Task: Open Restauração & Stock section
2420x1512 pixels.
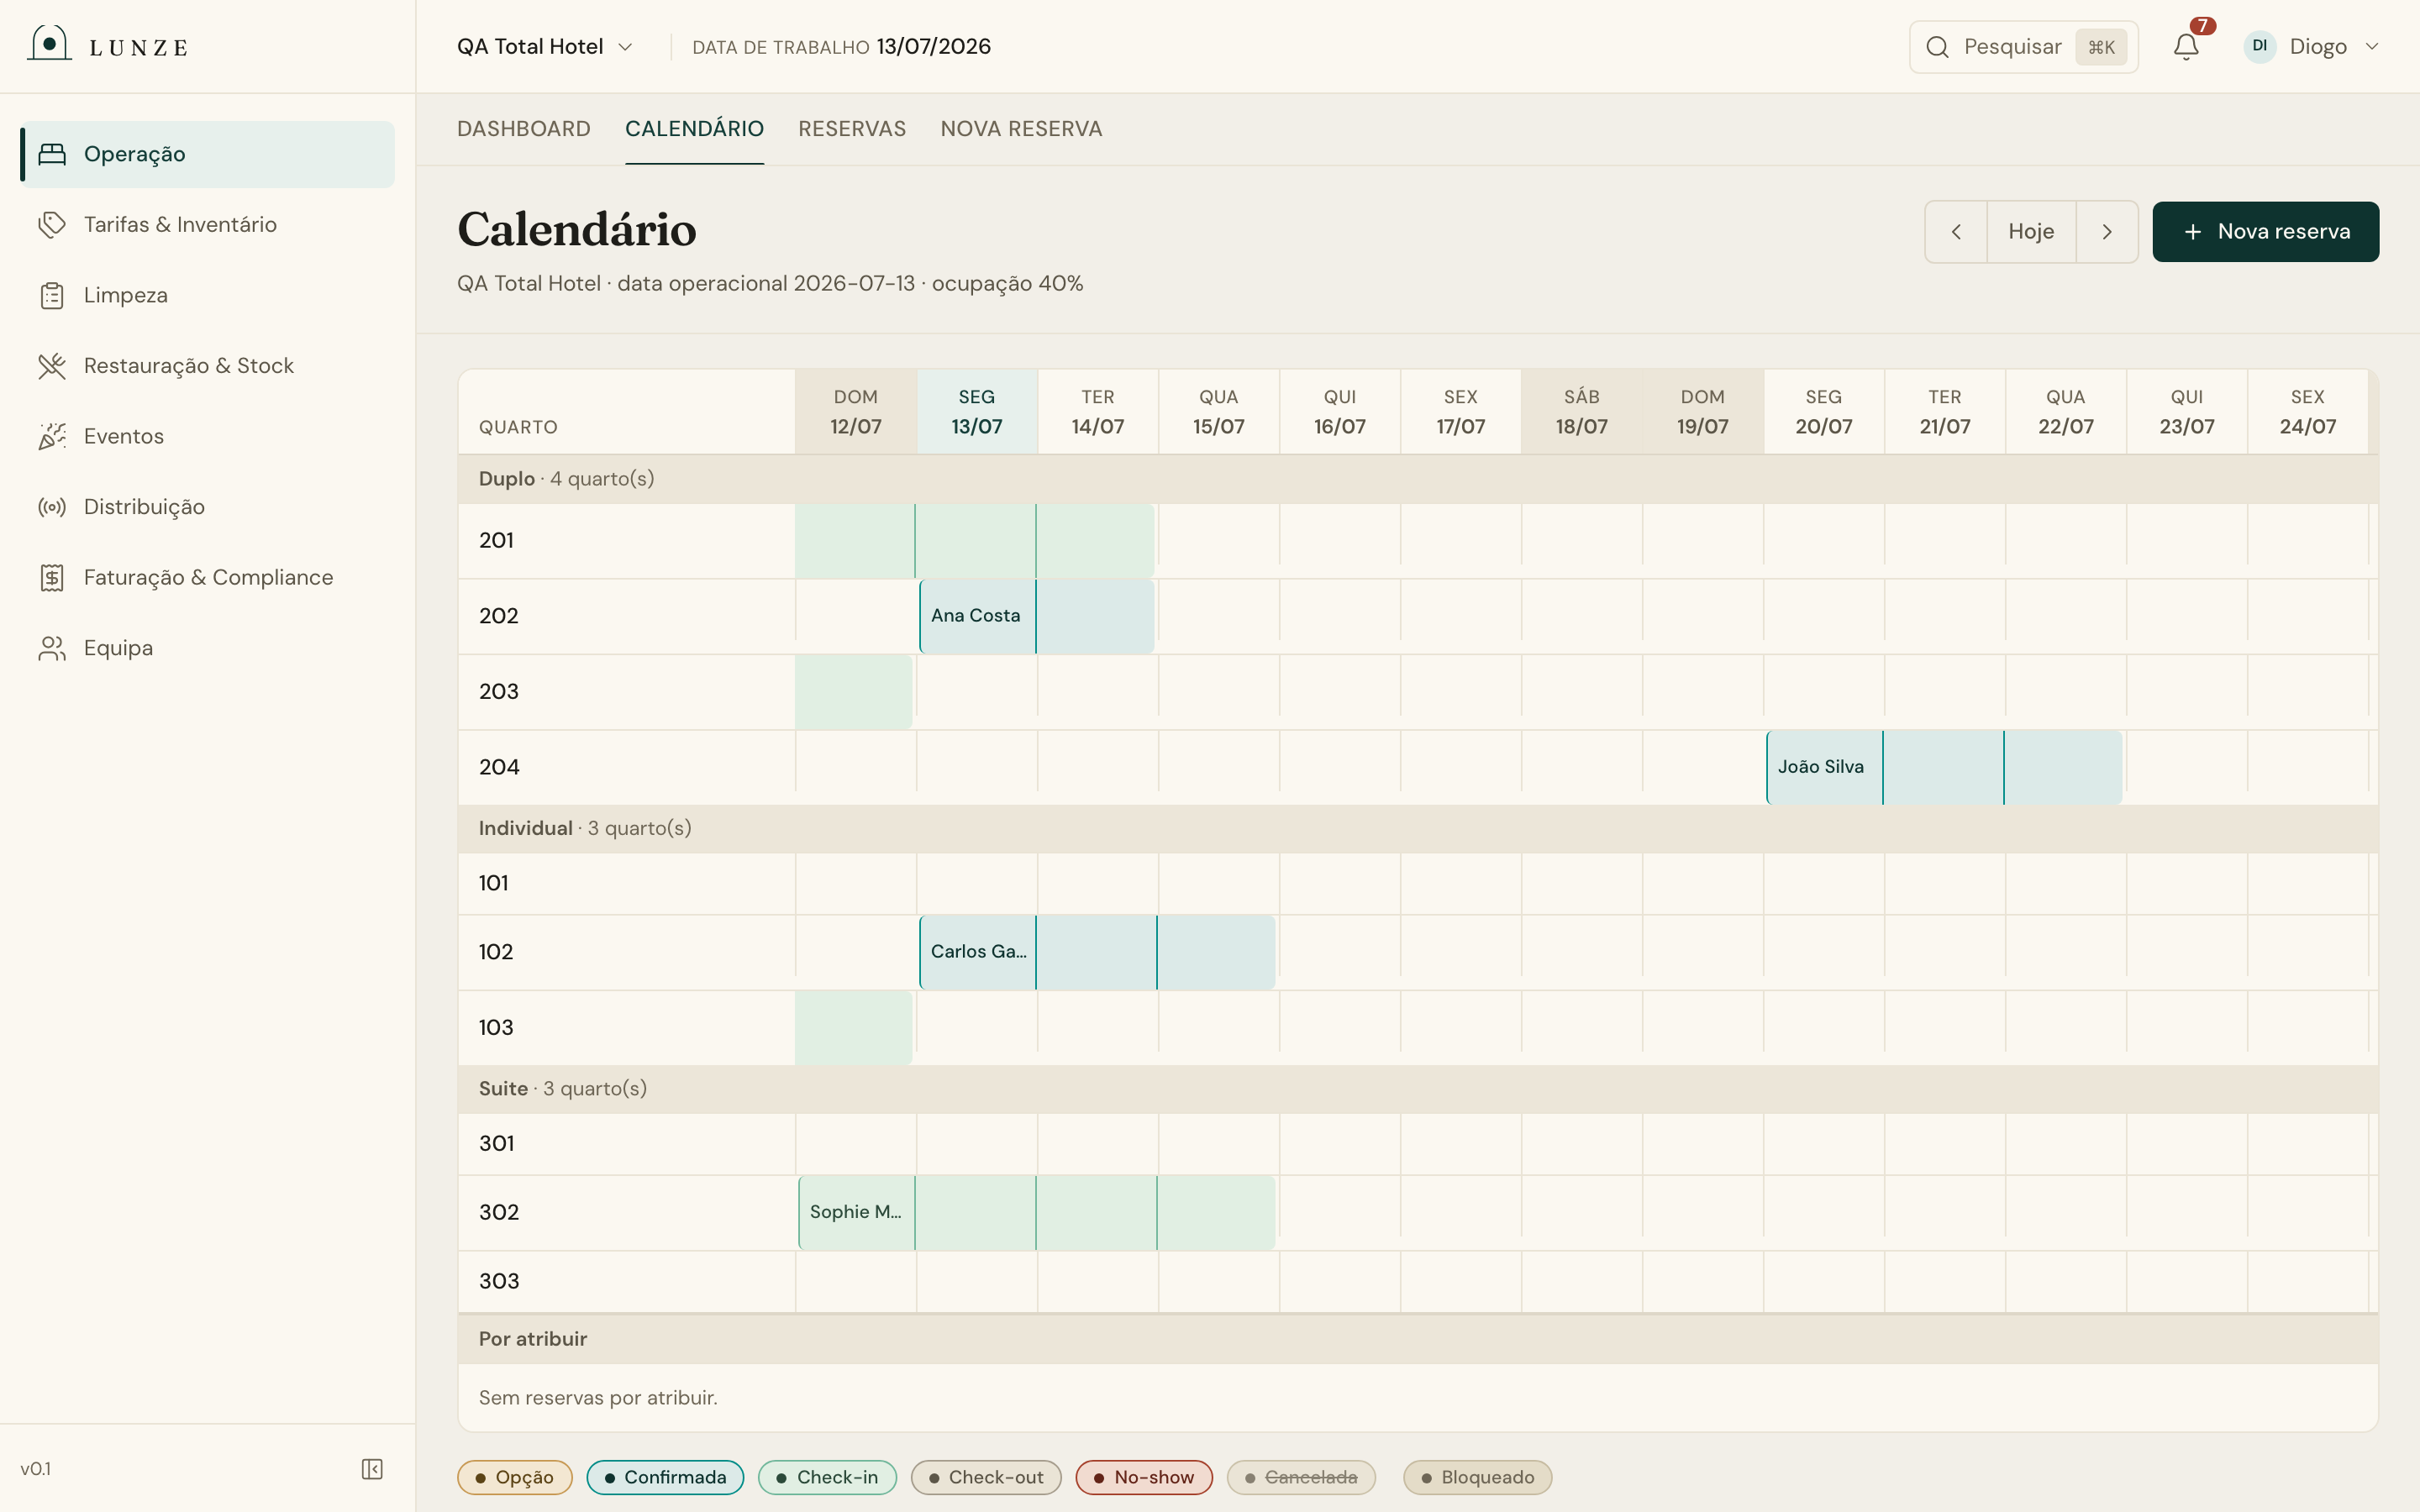Action: (207, 366)
